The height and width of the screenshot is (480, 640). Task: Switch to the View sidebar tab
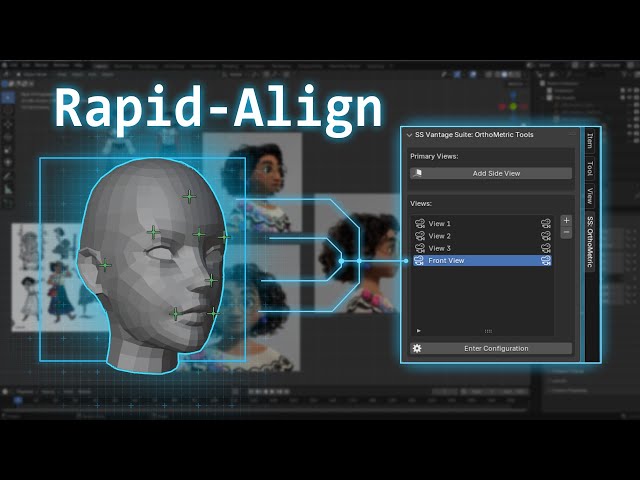pyautogui.click(x=590, y=196)
